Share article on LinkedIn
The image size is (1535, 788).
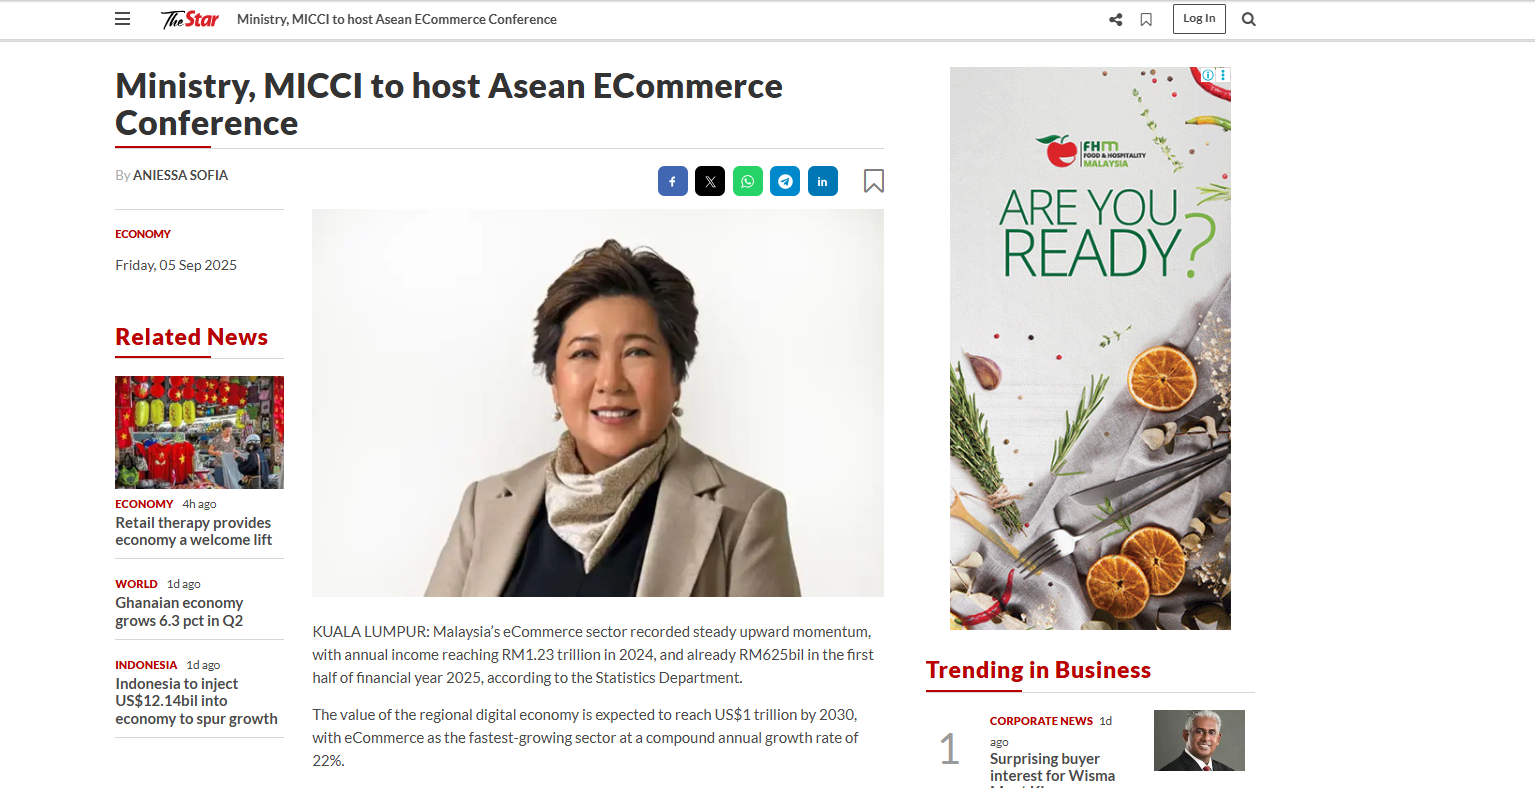823,181
